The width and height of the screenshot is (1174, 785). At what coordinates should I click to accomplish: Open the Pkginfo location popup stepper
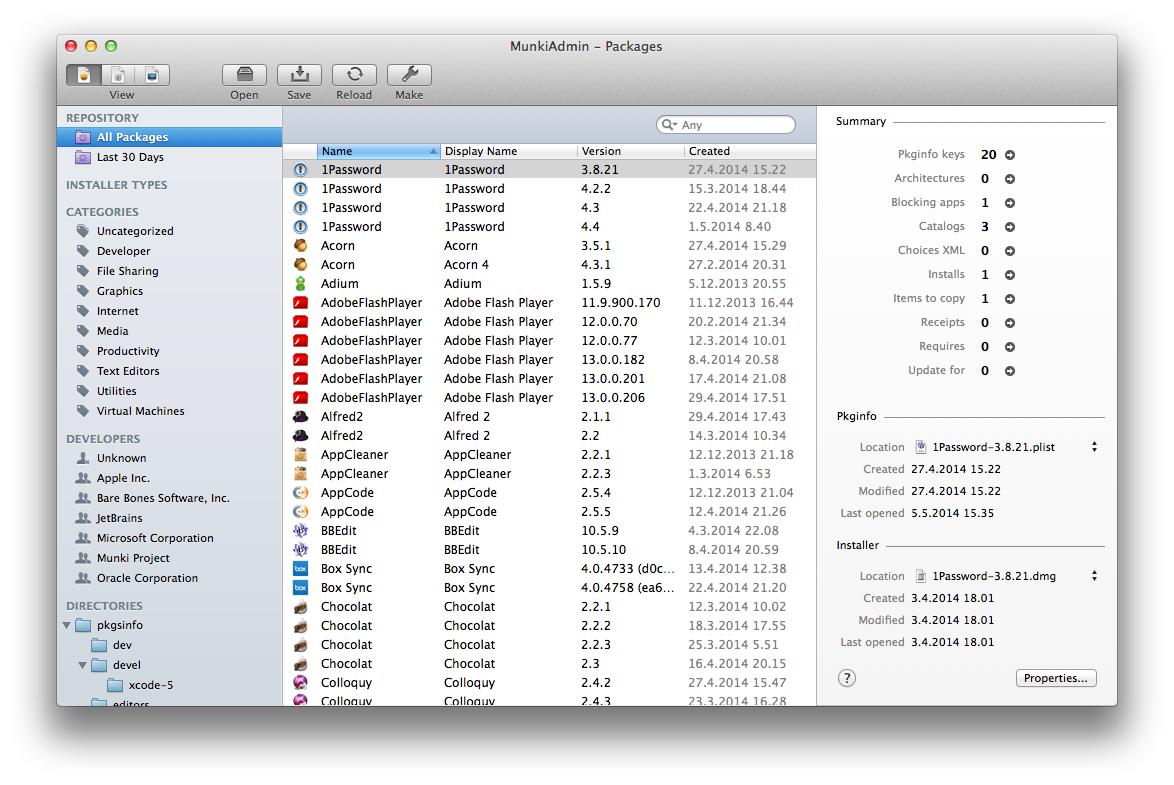[x=1094, y=447]
